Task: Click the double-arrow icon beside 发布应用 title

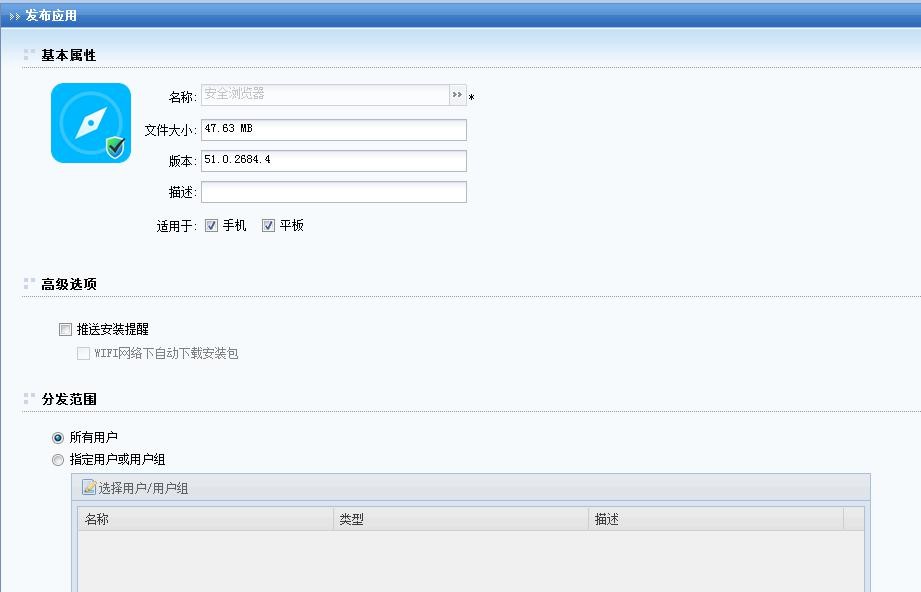Action: click(15, 16)
